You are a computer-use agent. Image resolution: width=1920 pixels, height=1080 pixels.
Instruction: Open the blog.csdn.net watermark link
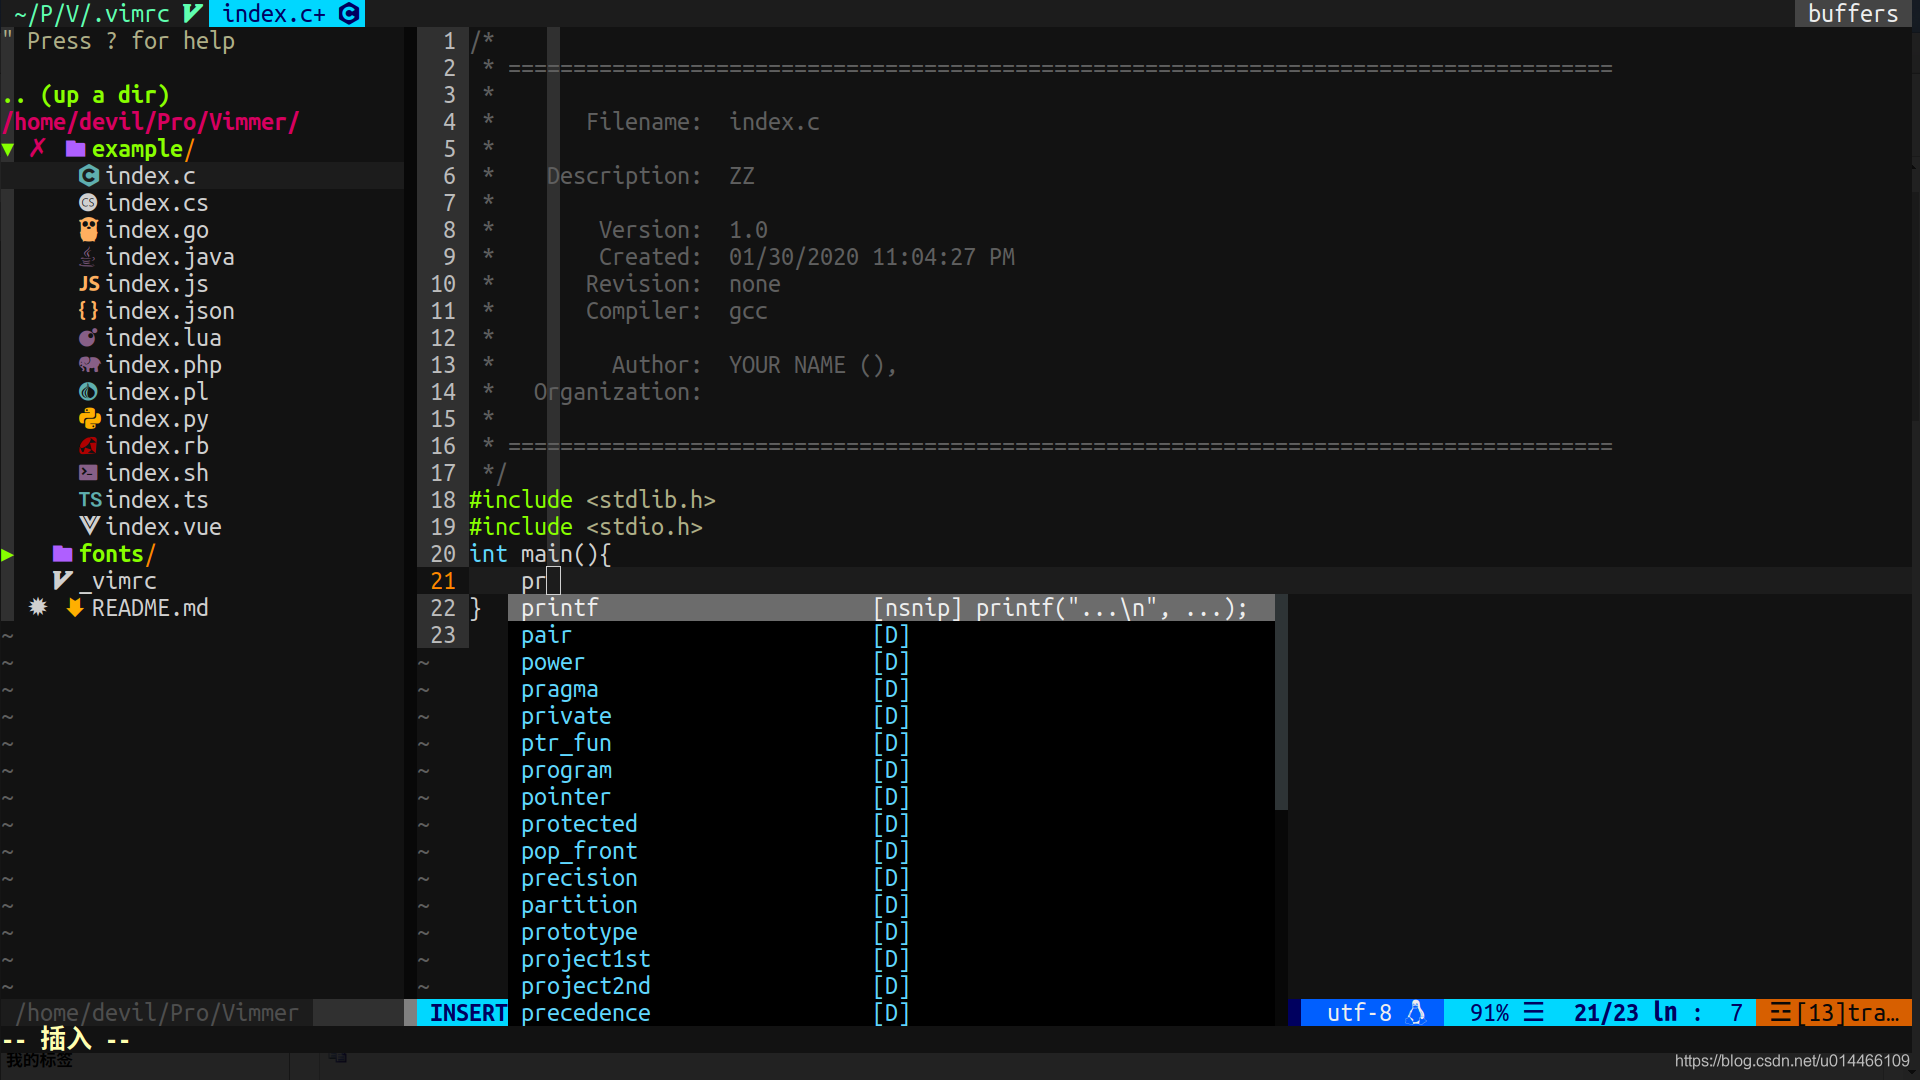pos(1792,1061)
